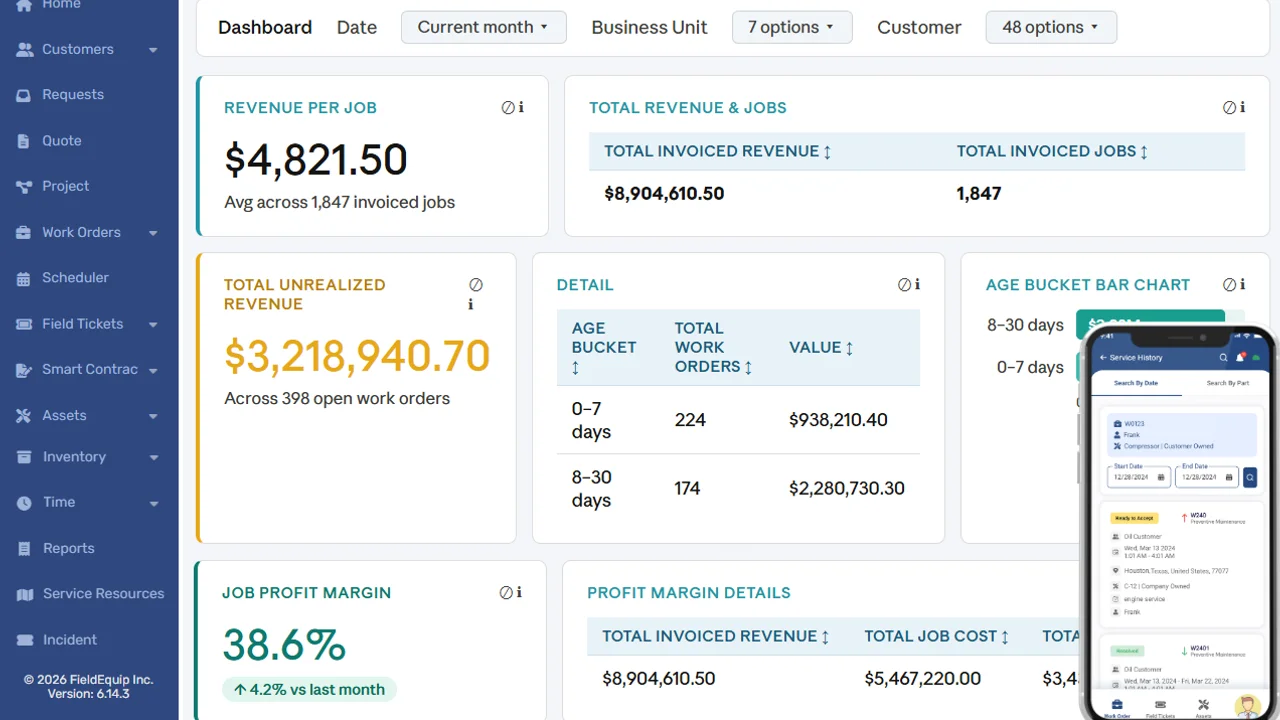Expand the Work Orders submenu arrow
Screen dimensions: 1280x720
pyautogui.click(x=153, y=233)
